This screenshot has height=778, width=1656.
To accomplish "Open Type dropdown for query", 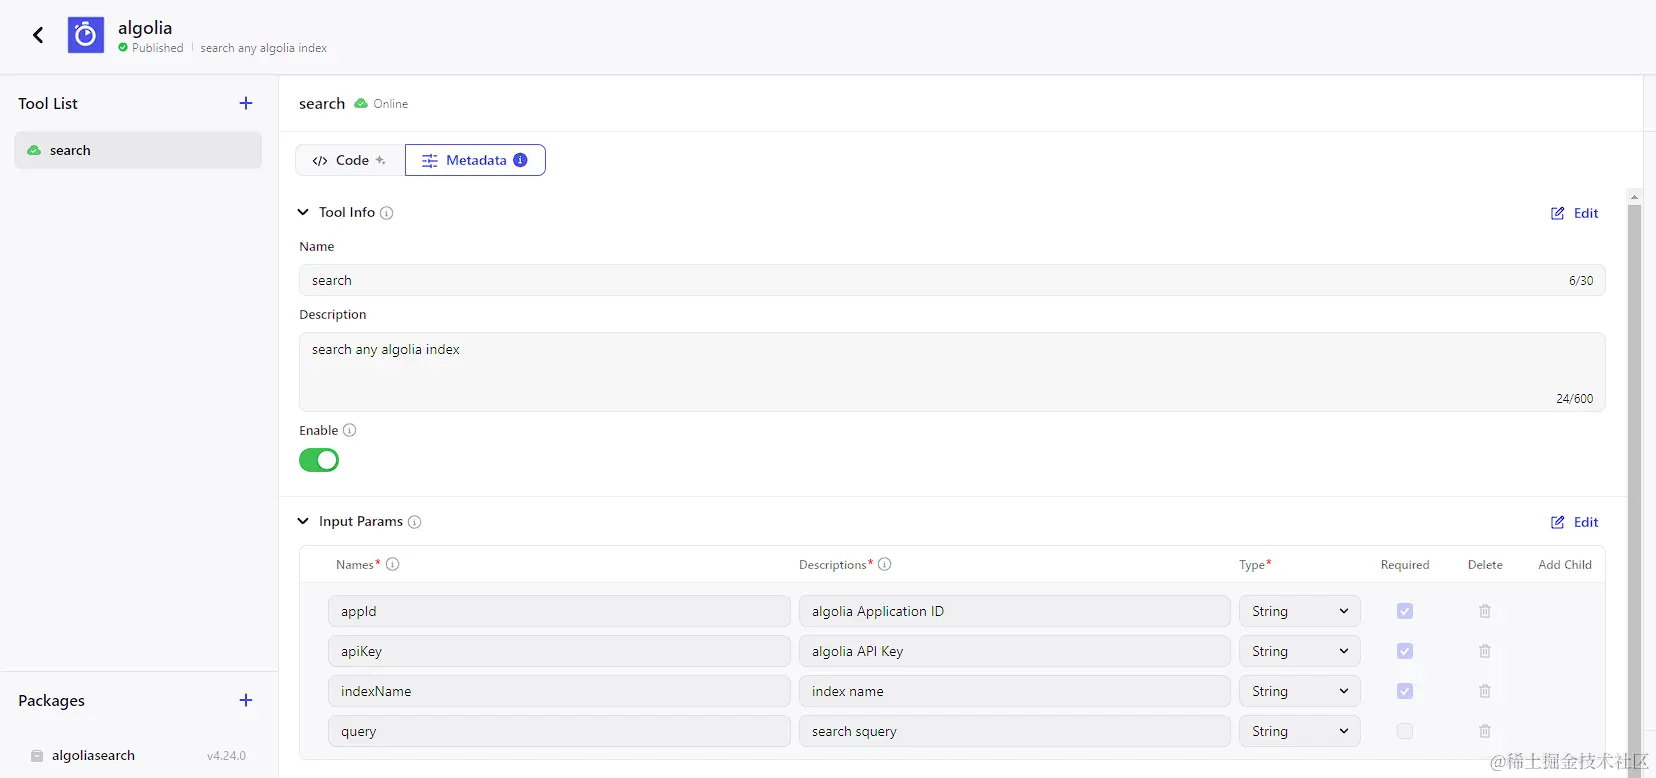I will (1300, 731).
